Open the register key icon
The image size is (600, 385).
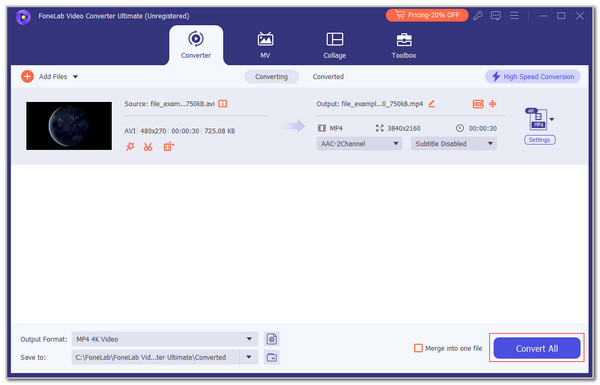[x=478, y=16]
